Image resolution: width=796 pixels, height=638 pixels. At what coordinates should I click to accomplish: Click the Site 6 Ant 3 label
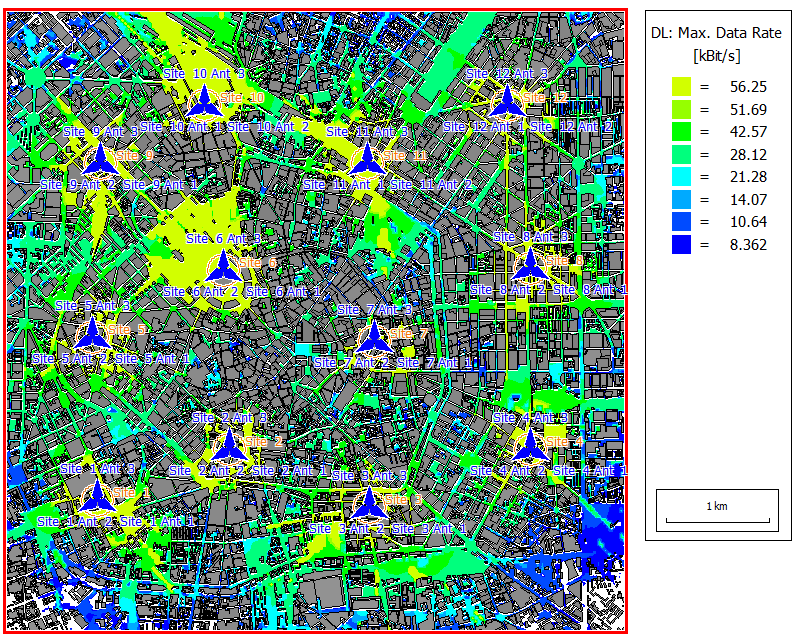[x=223, y=239]
